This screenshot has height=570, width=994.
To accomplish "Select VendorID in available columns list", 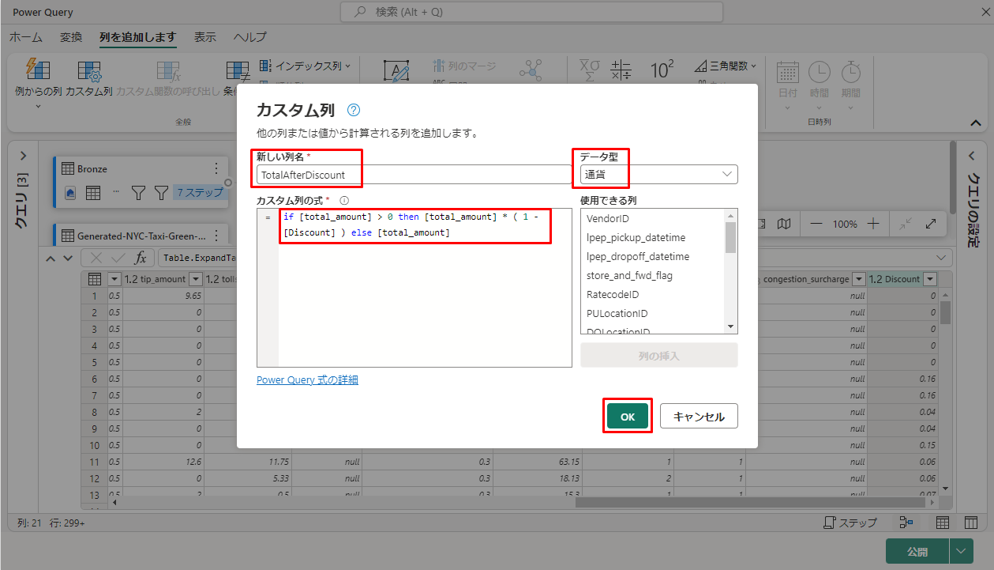I will tap(608, 219).
